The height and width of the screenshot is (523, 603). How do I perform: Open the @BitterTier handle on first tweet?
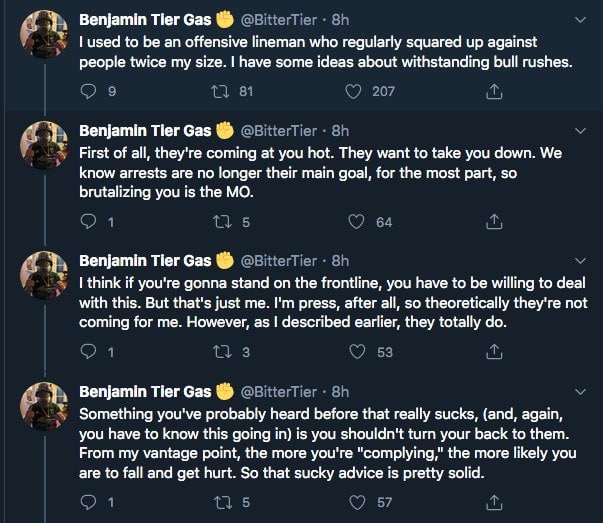282,20
